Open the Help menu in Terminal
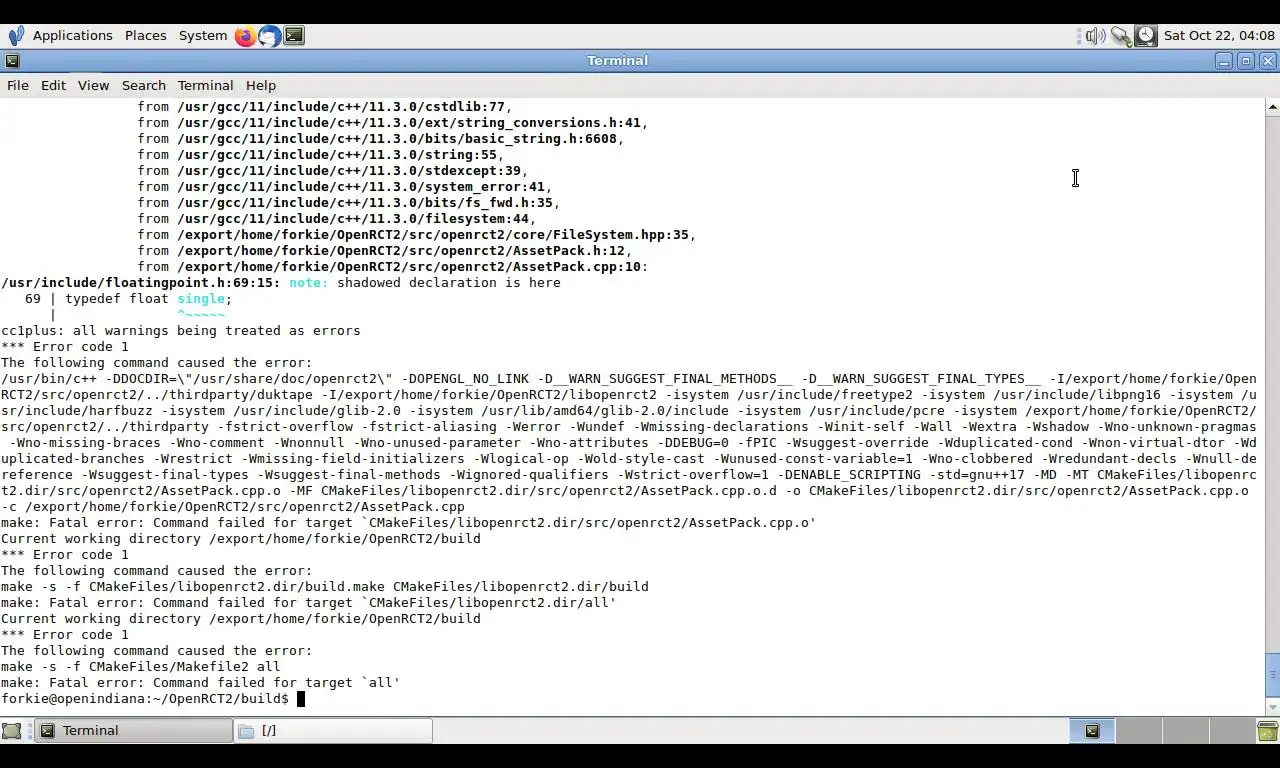The width and height of the screenshot is (1280, 768). tap(260, 86)
